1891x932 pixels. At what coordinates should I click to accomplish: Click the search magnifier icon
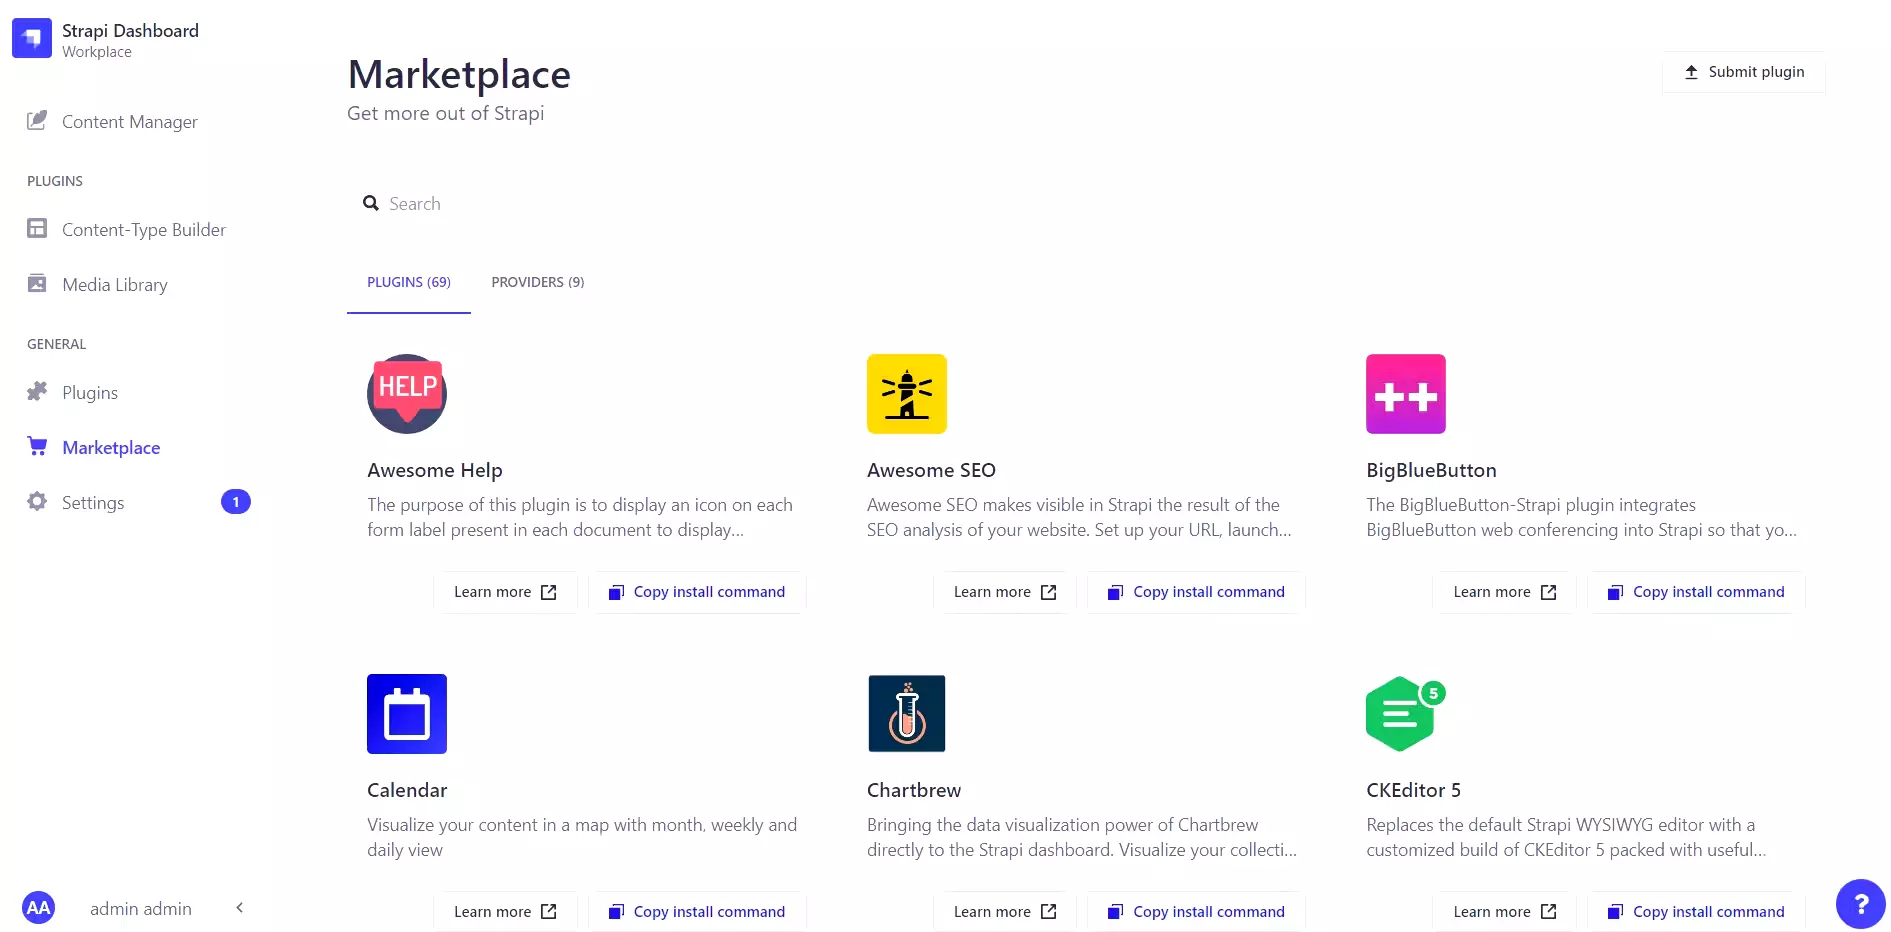point(371,202)
